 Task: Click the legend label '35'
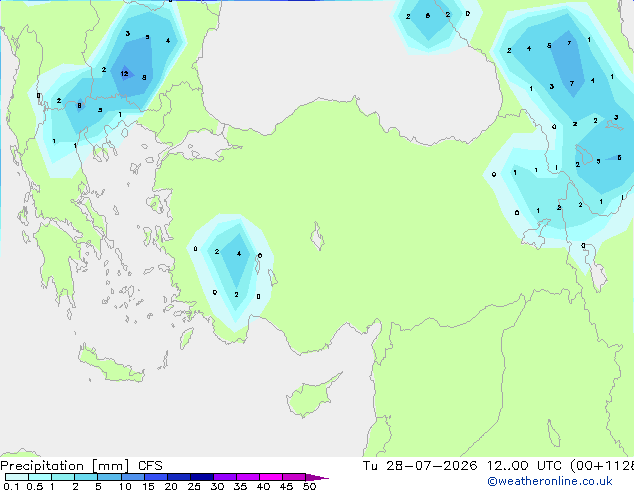(240, 486)
